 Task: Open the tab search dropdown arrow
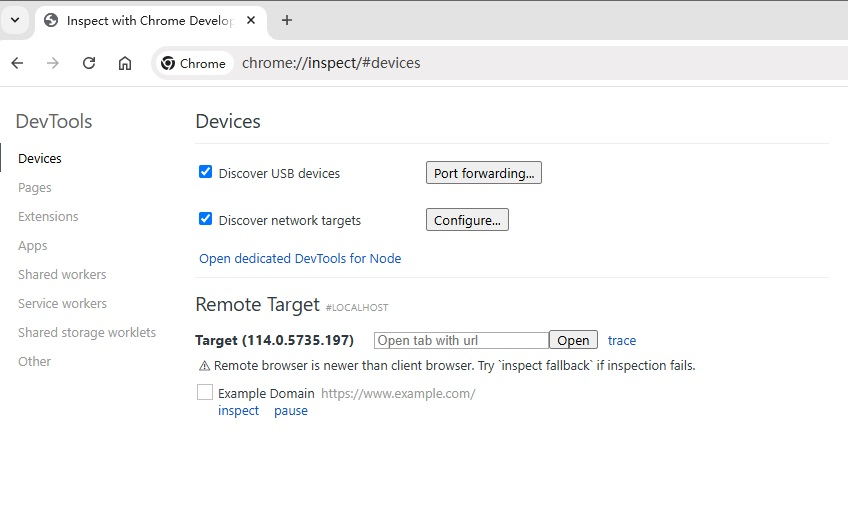pos(15,21)
